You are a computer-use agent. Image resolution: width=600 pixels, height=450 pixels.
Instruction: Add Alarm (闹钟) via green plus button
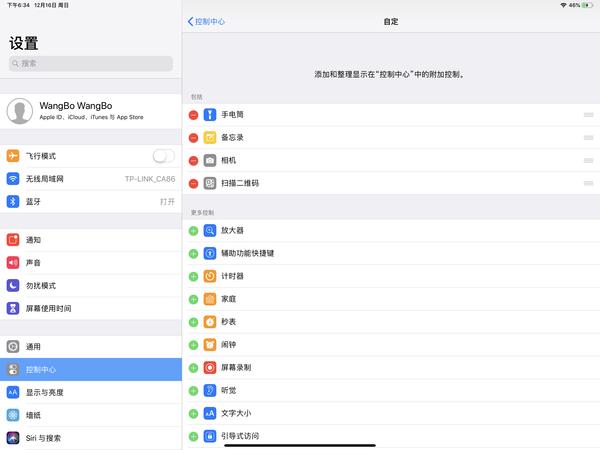coord(194,345)
